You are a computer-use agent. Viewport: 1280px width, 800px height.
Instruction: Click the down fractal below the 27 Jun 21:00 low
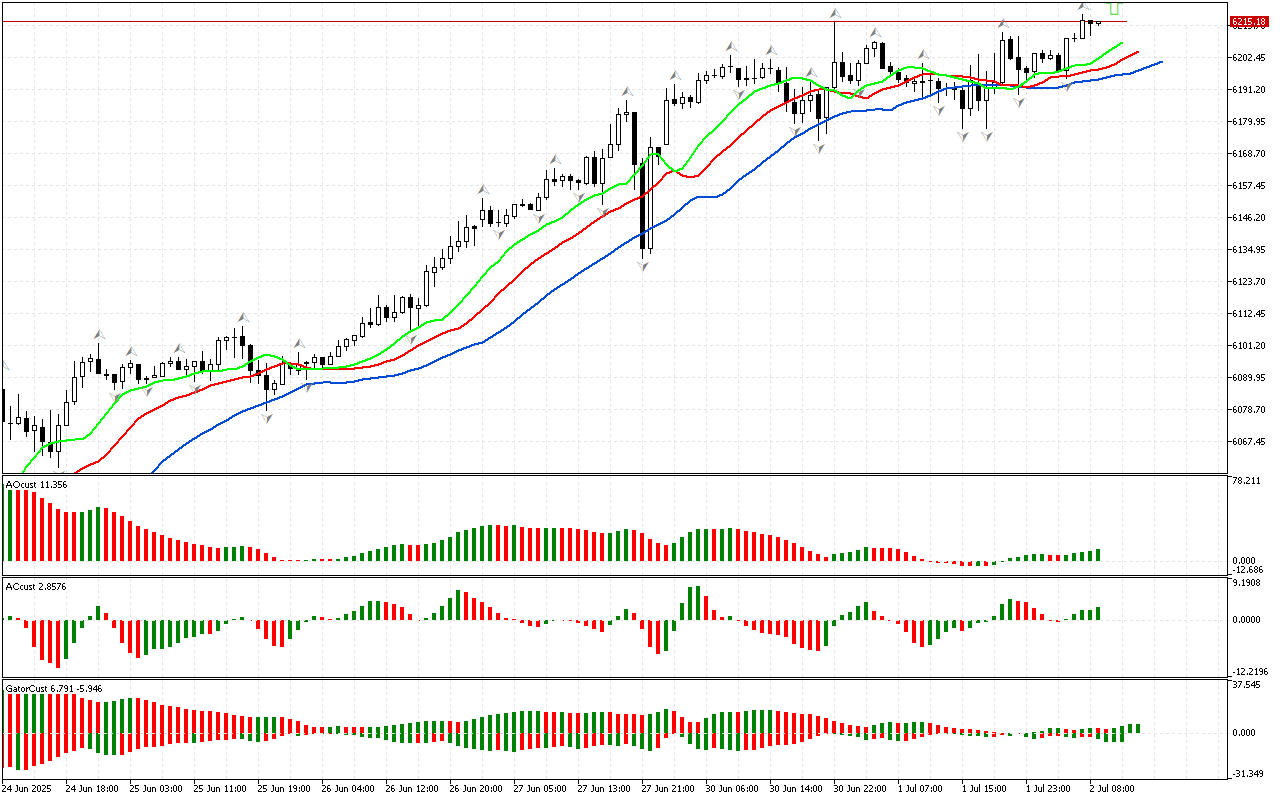click(x=643, y=266)
